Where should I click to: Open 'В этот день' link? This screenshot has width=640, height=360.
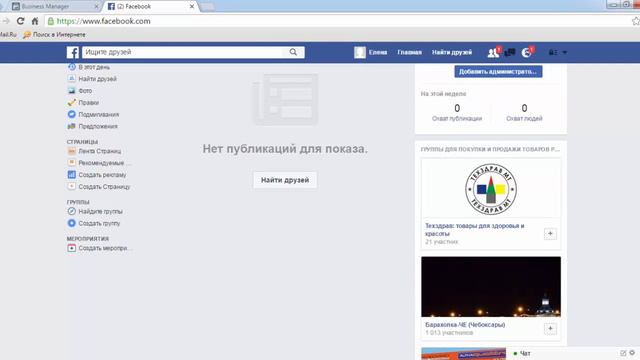pyautogui.click(x=94, y=67)
